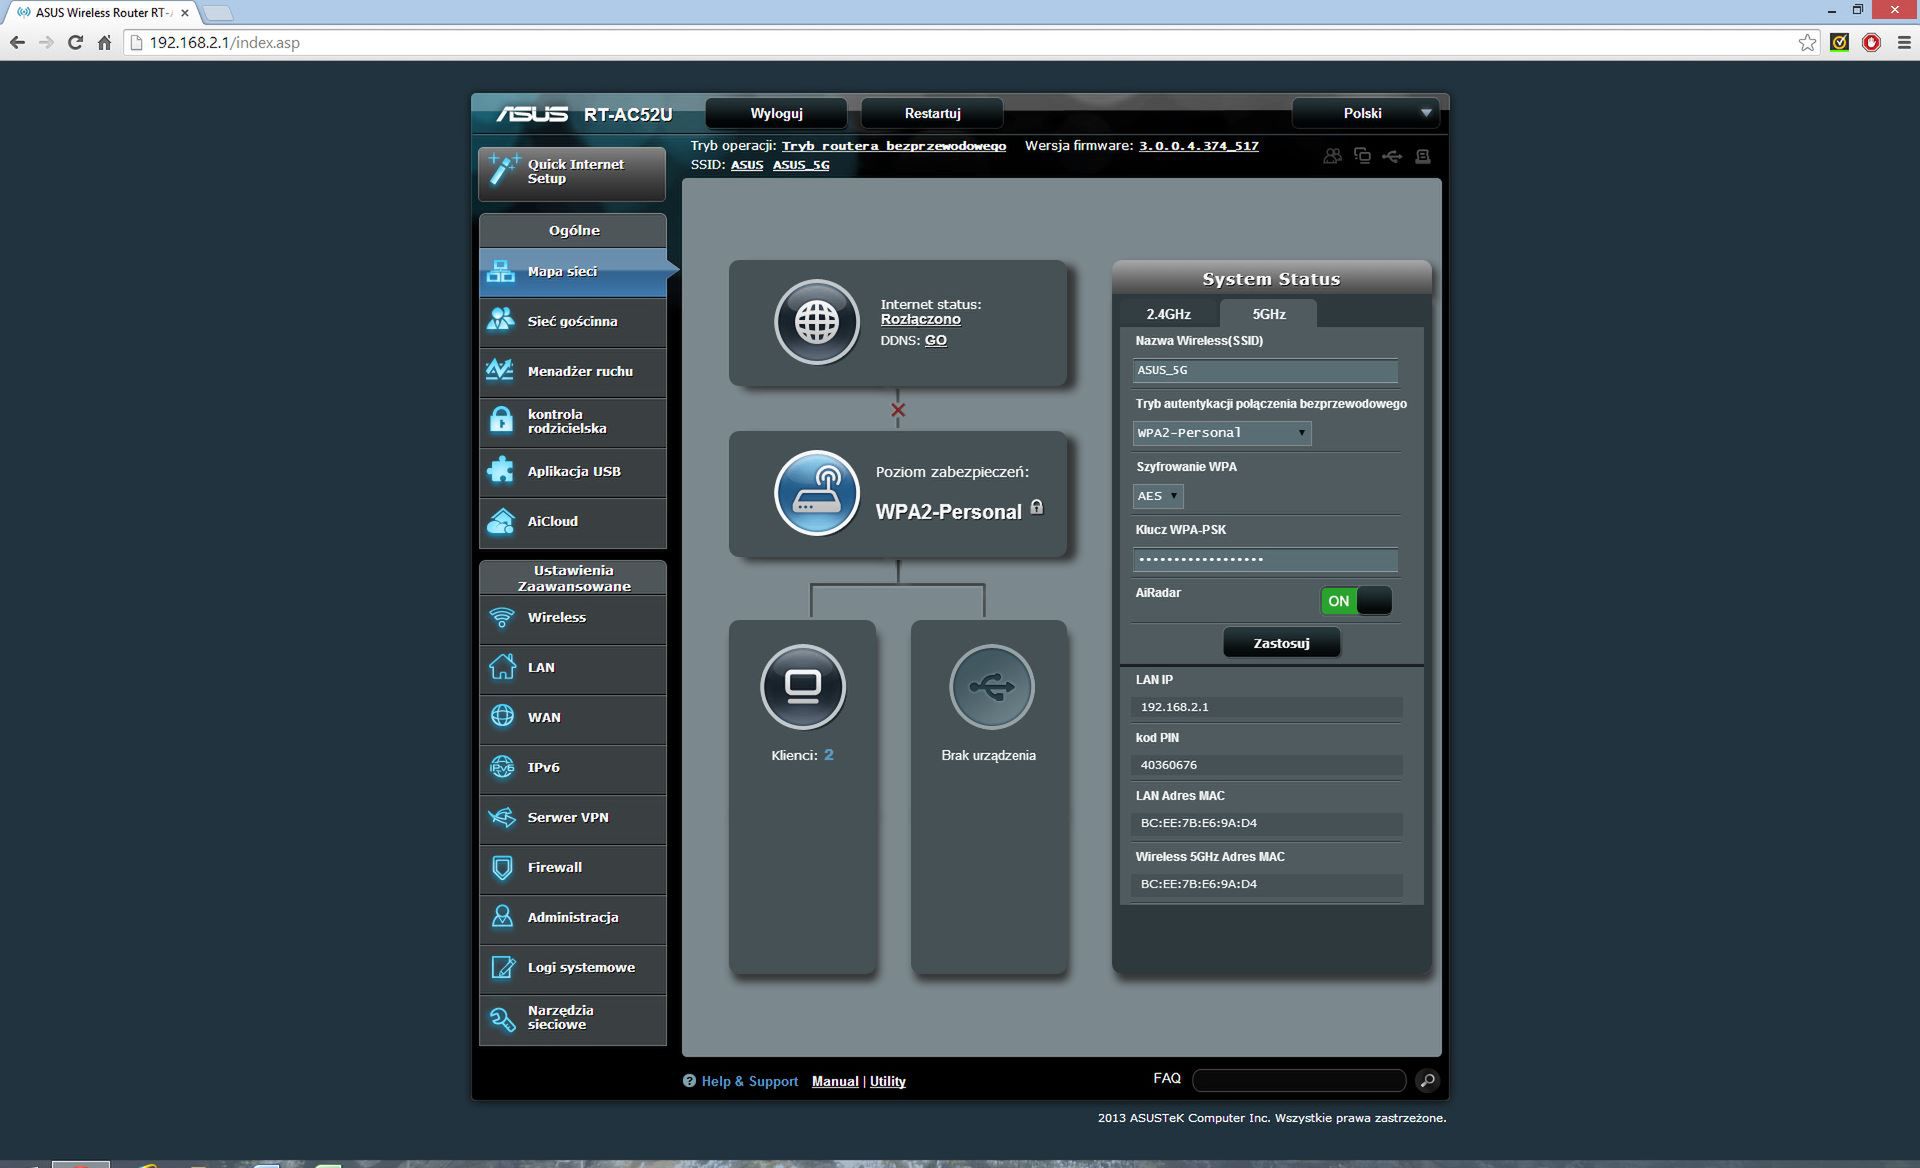The height and width of the screenshot is (1168, 1920).
Task: Switch to the 5GHz tab
Action: click(1269, 314)
